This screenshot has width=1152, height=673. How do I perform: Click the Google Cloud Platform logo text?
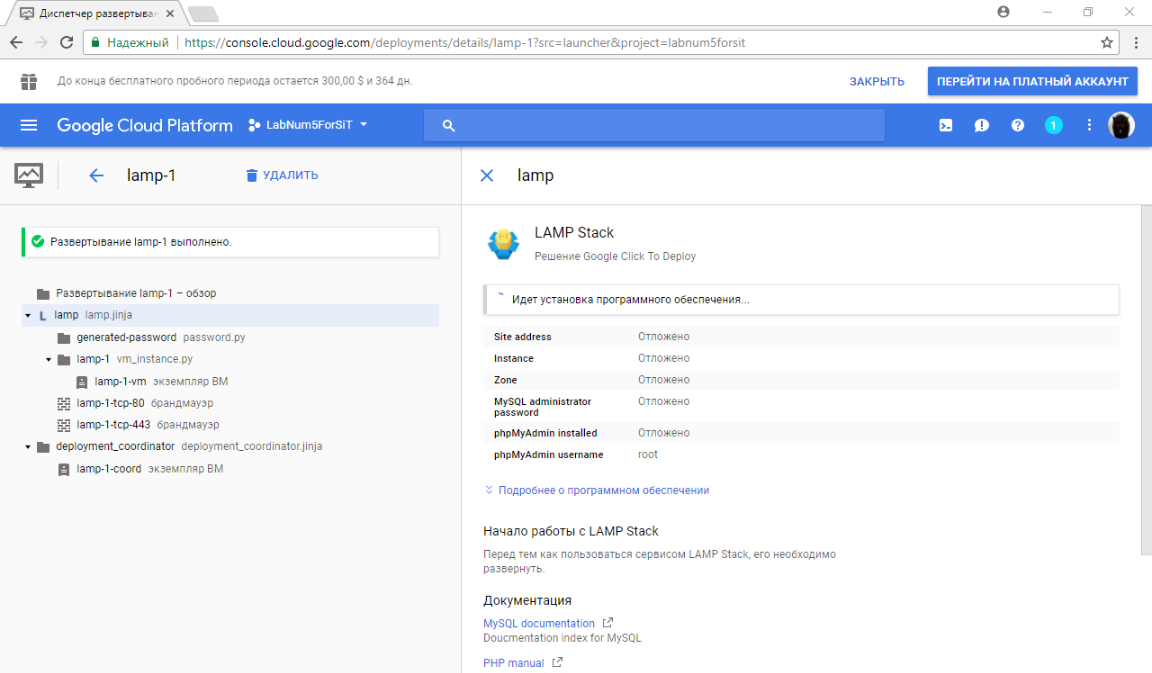[145, 126]
